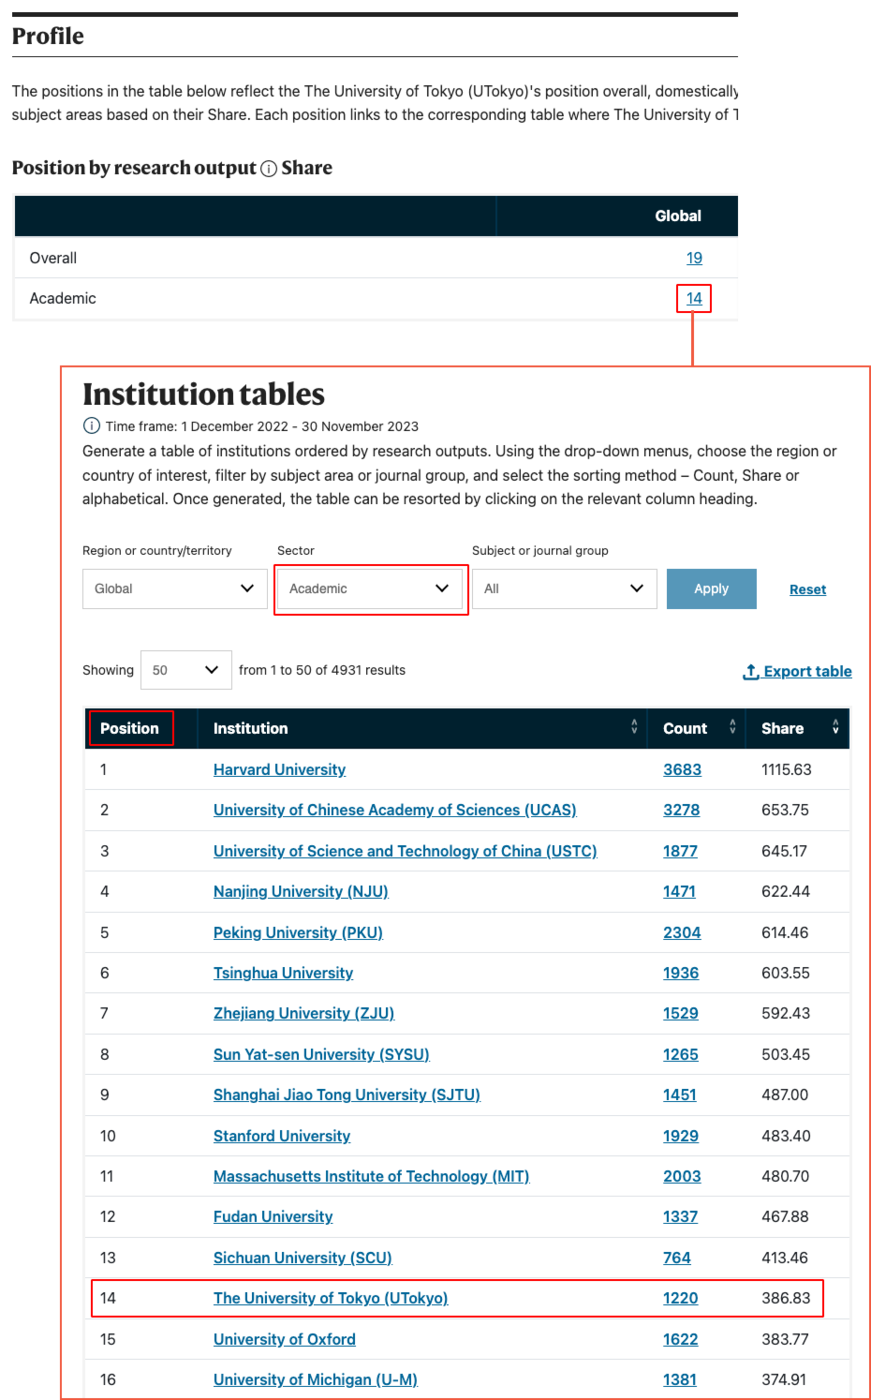Screen dimensions: 871x1400
Task: Open the University of Michigan (U-M) link
Action: [315, 1380]
